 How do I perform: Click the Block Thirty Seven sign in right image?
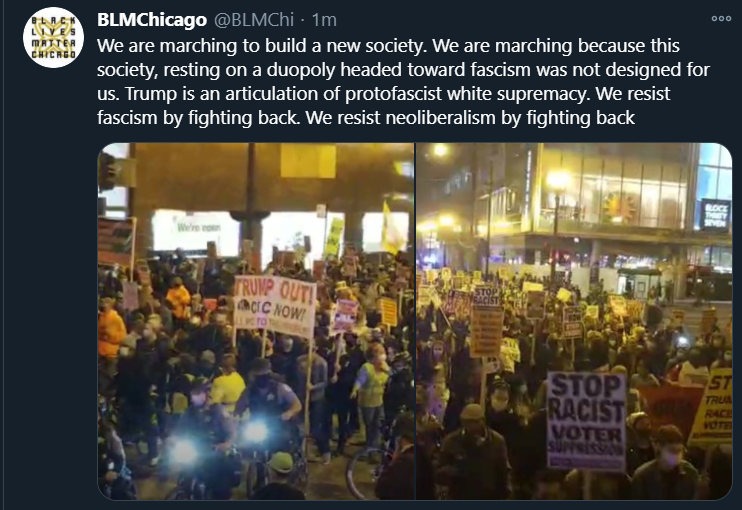(x=715, y=215)
